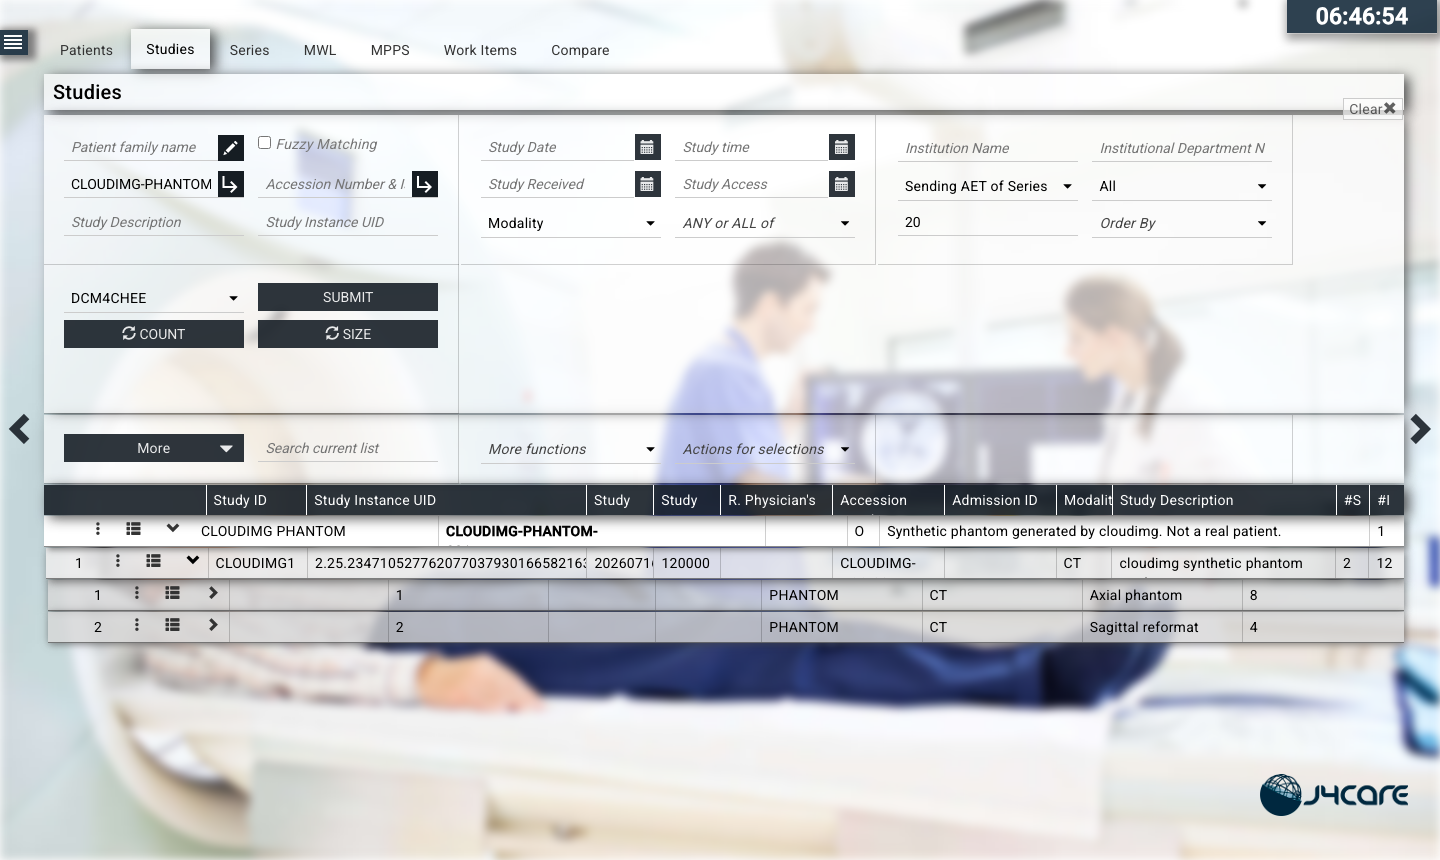Click the arrow icon next to CLOUDIMG-PHANTOM field
The image size is (1440, 860).
pyautogui.click(x=231, y=184)
